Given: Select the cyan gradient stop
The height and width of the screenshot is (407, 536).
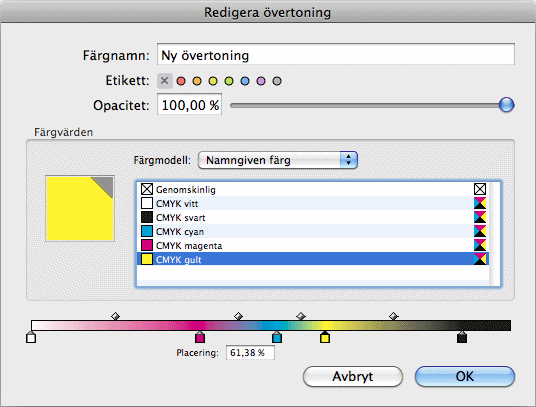Looking at the screenshot, I should [x=277, y=337].
